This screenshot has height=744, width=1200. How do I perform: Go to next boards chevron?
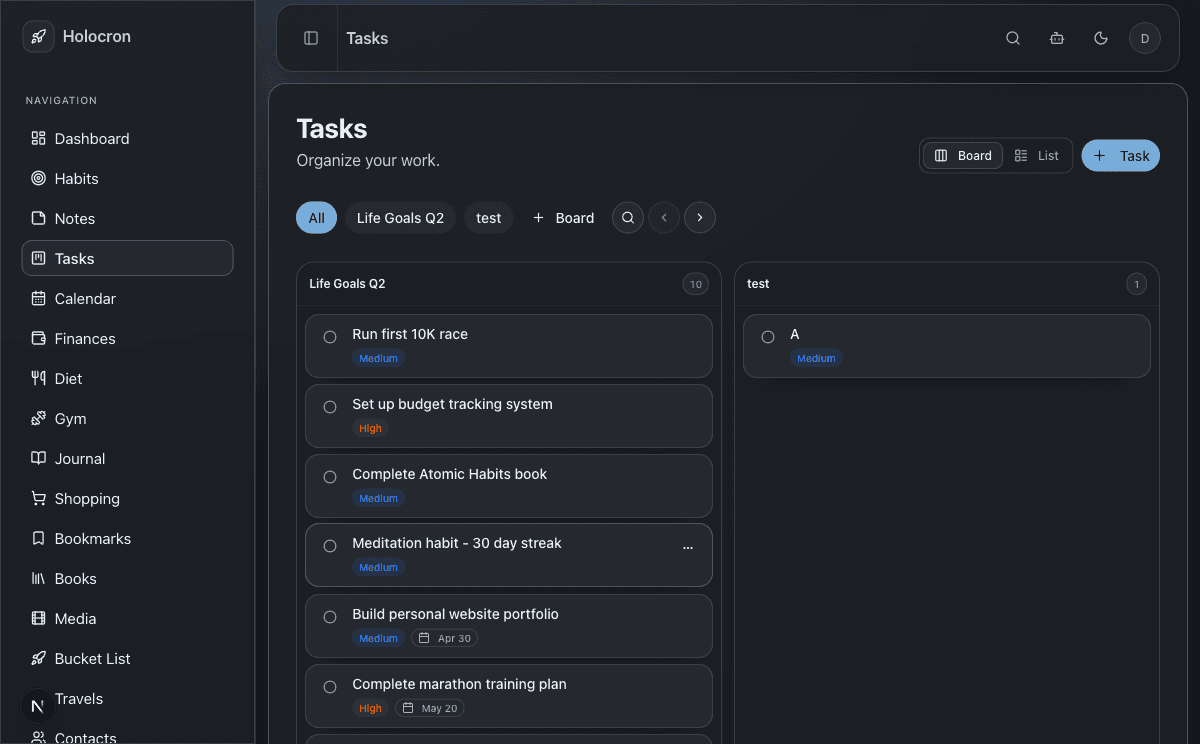coord(700,217)
